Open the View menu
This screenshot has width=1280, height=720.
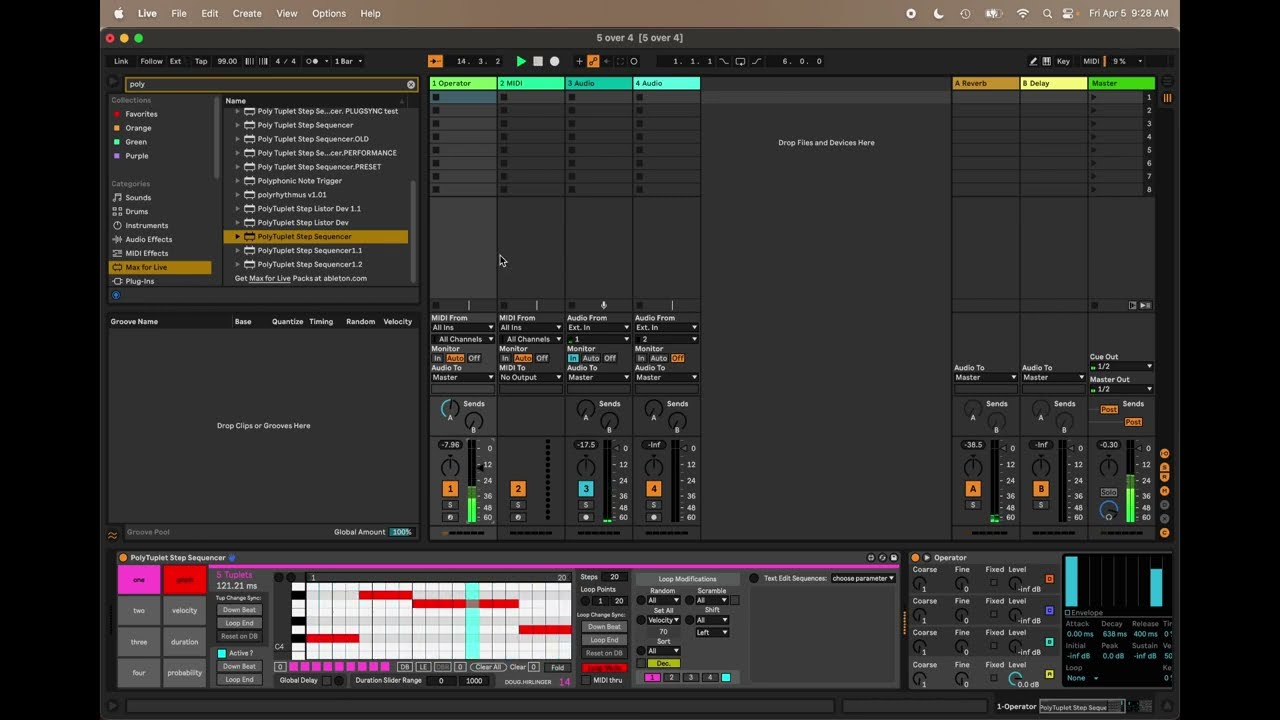[287, 13]
